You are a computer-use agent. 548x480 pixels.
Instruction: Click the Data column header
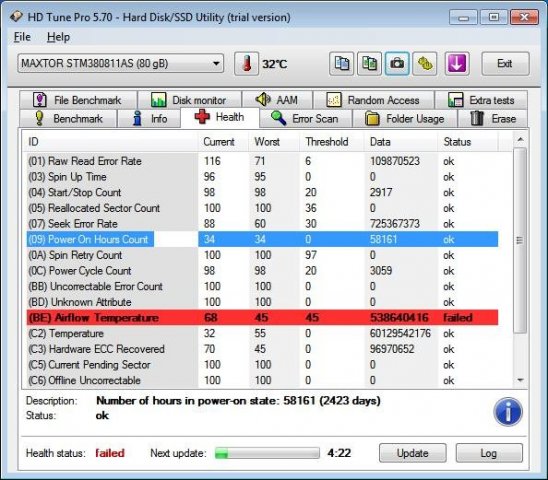401,142
